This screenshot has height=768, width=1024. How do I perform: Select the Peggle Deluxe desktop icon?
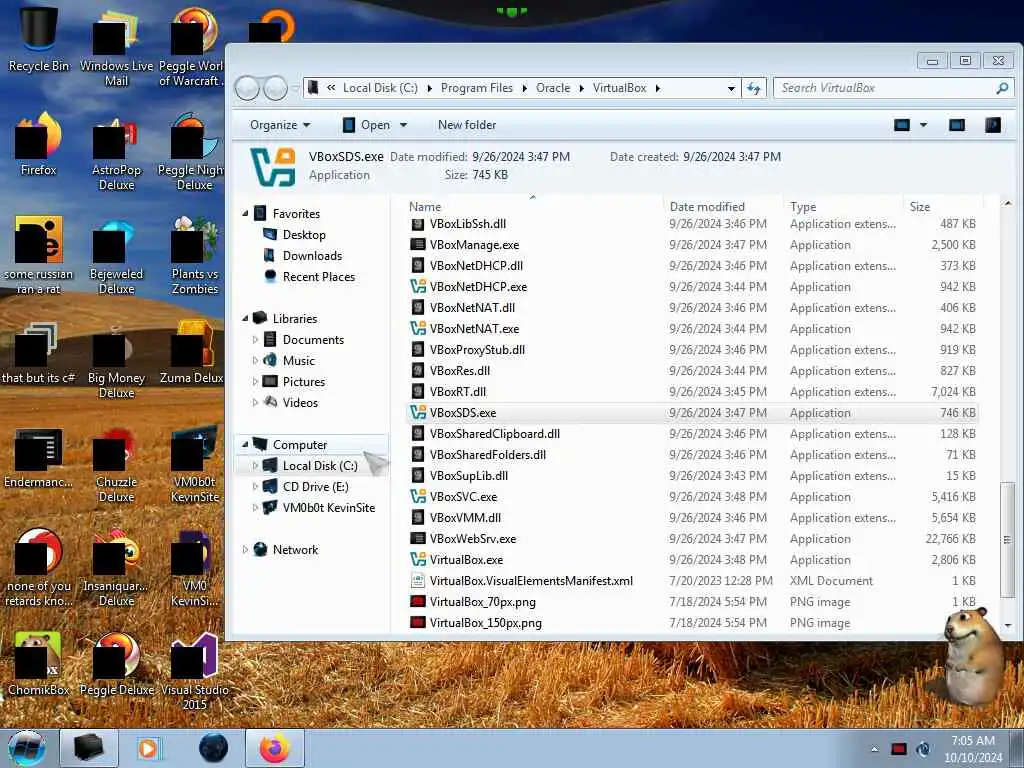pyautogui.click(x=116, y=664)
